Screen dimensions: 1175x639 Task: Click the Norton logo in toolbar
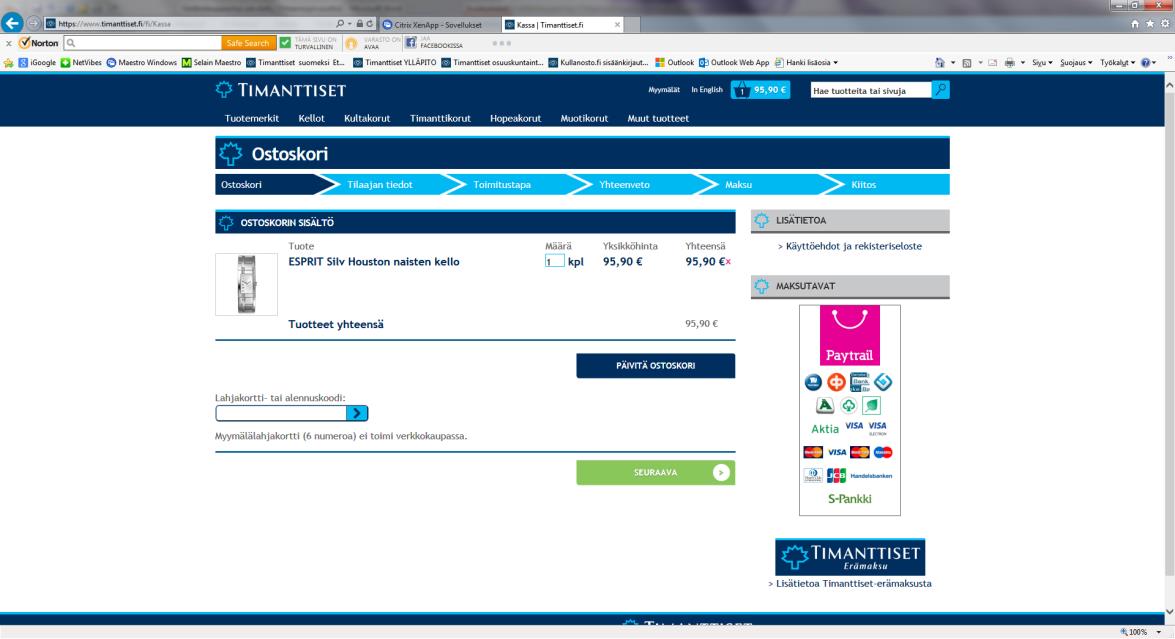pos(38,43)
